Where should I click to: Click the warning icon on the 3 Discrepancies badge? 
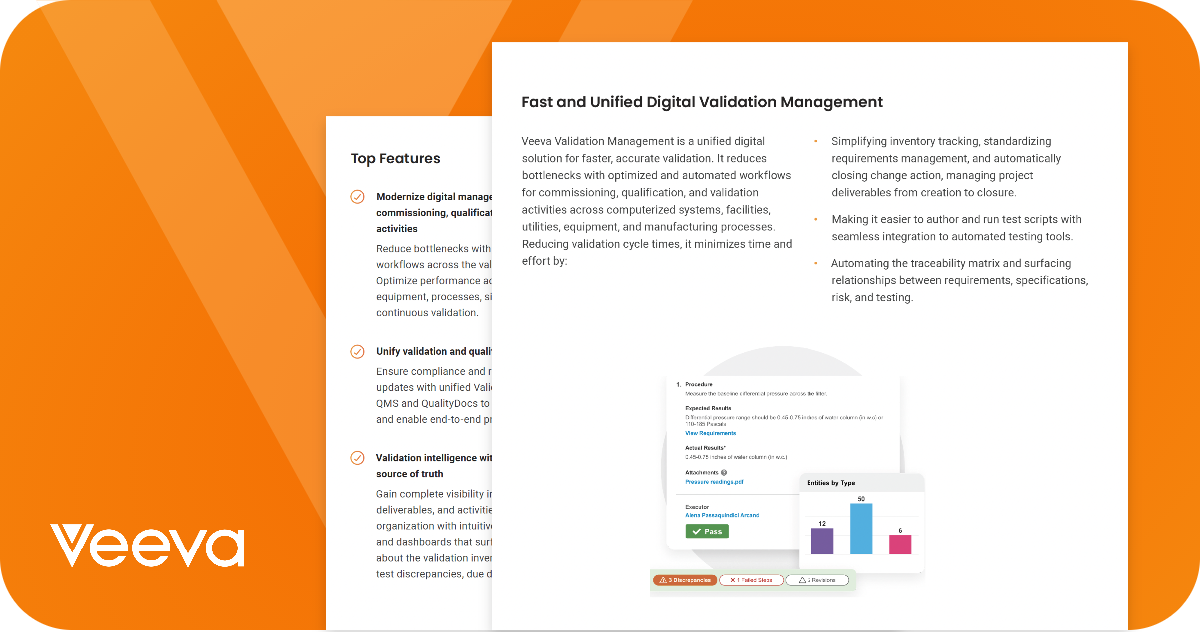point(663,579)
